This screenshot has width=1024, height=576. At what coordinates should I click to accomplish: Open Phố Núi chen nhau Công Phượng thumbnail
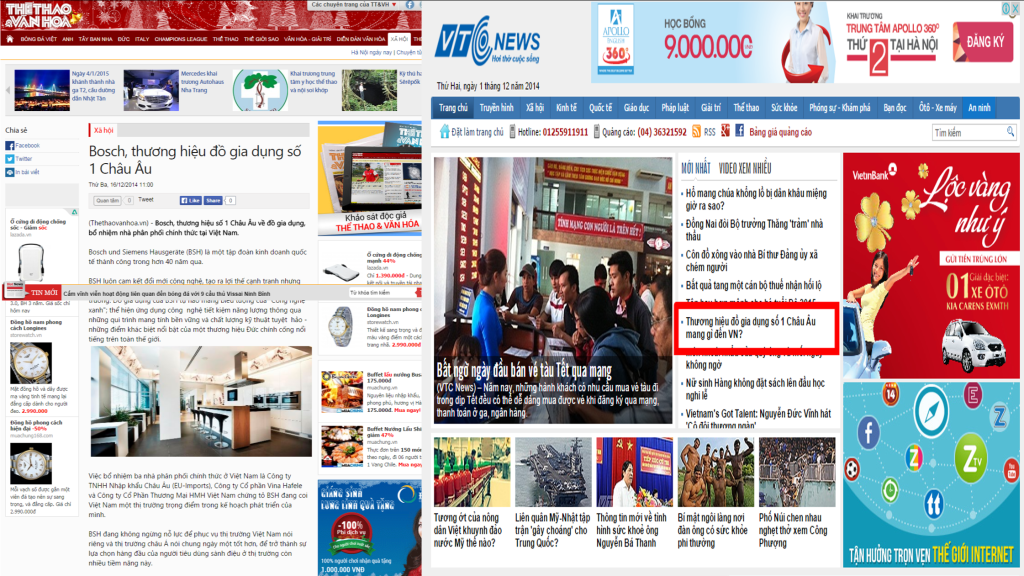pyautogui.click(x=797, y=472)
